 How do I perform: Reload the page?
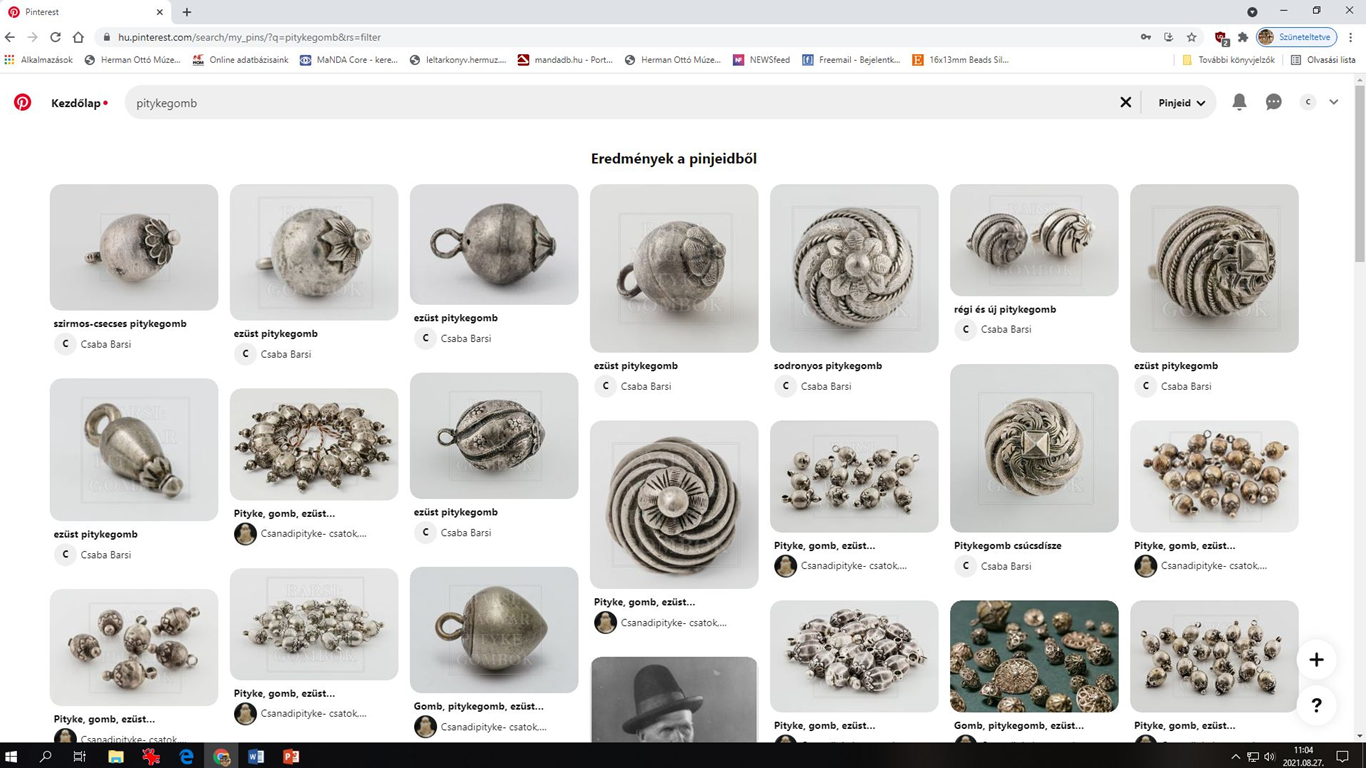click(55, 37)
